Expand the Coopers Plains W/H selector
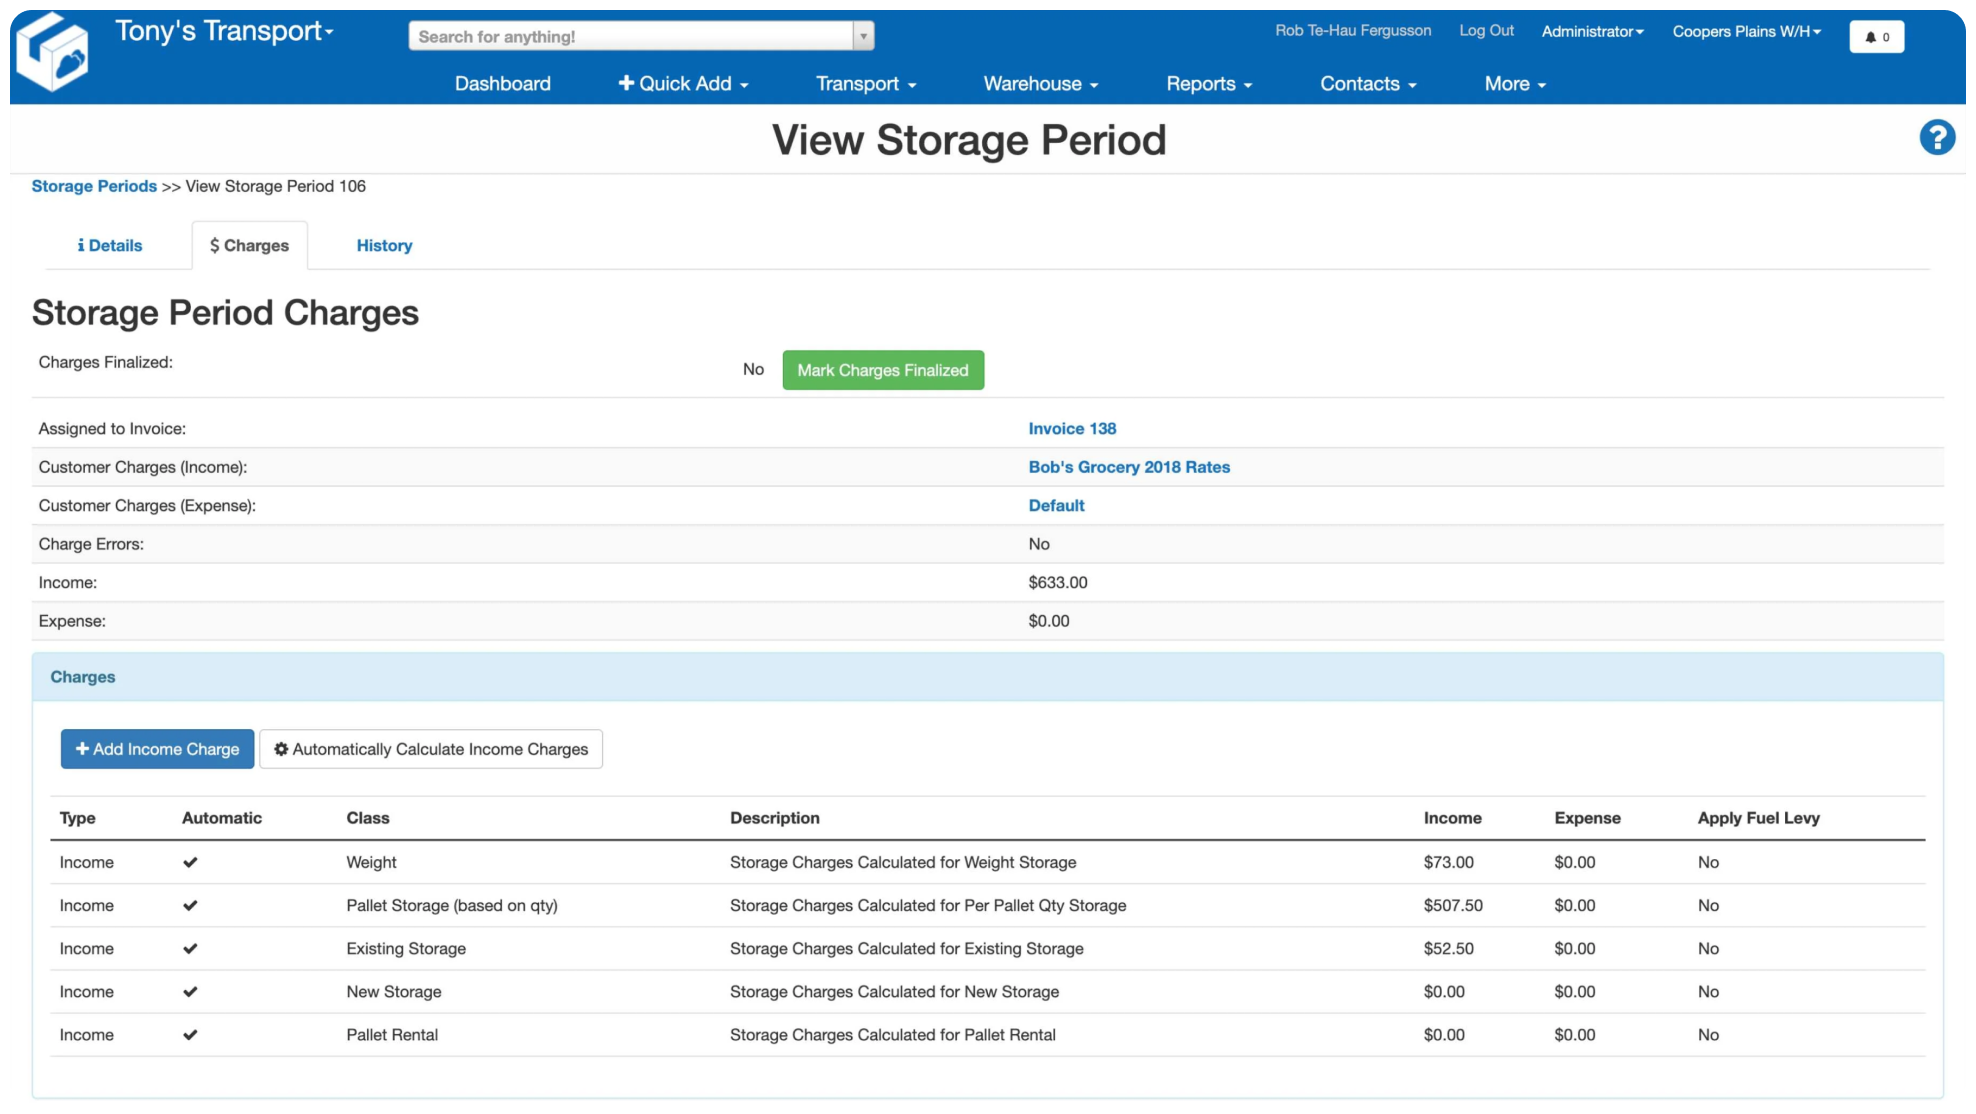The image size is (1976, 1114). click(x=1746, y=31)
